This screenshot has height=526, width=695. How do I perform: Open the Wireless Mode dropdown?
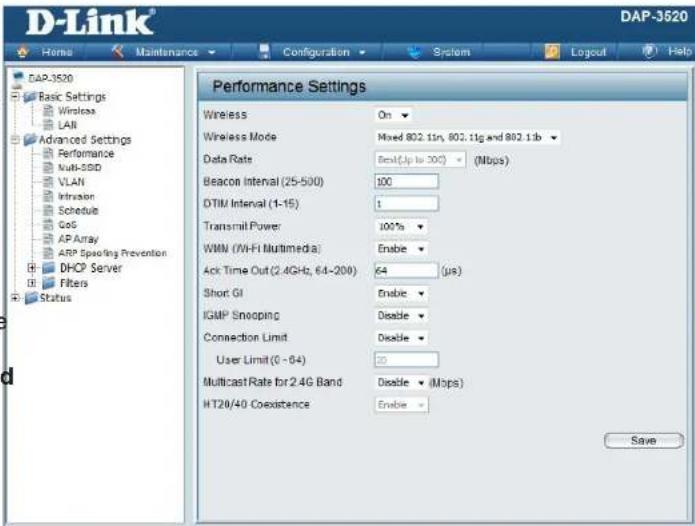pos(467,137)
